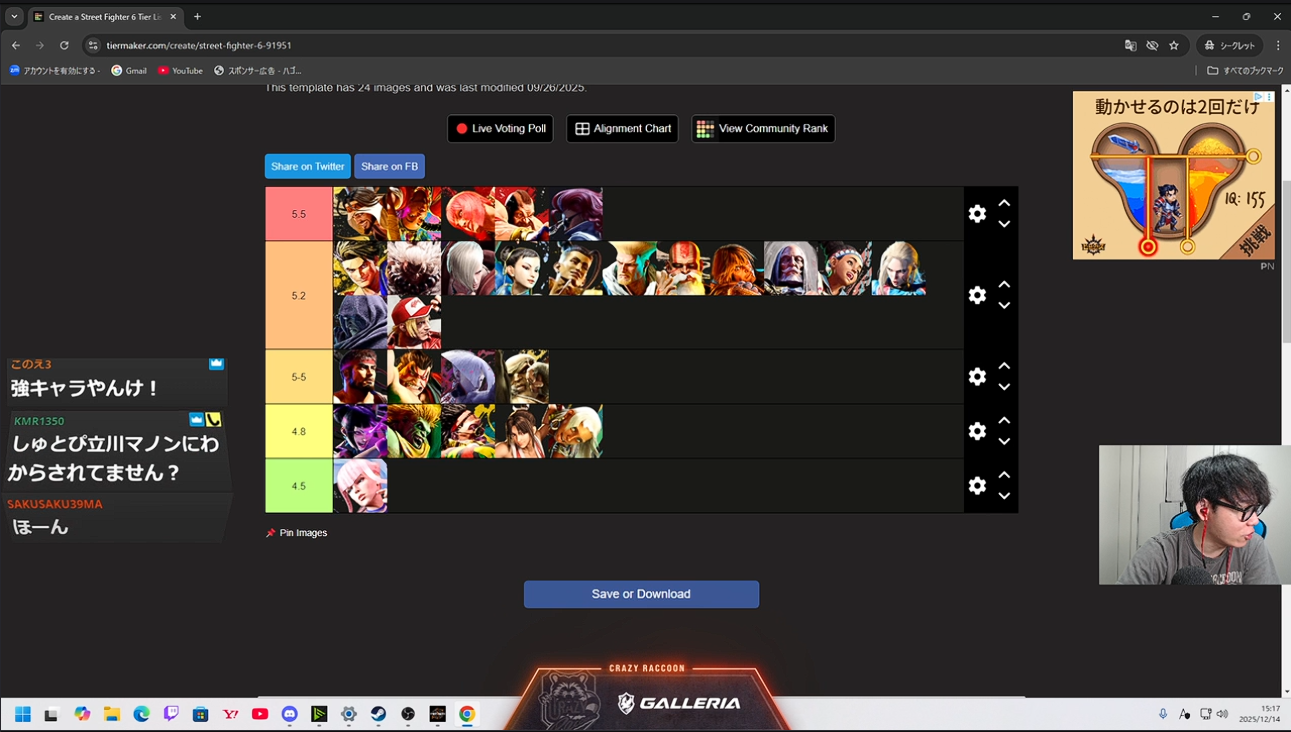Viewport: 1291px width, 732px height.
Task: Open row settings for the 4.8 tier
Action: (977, 431)
